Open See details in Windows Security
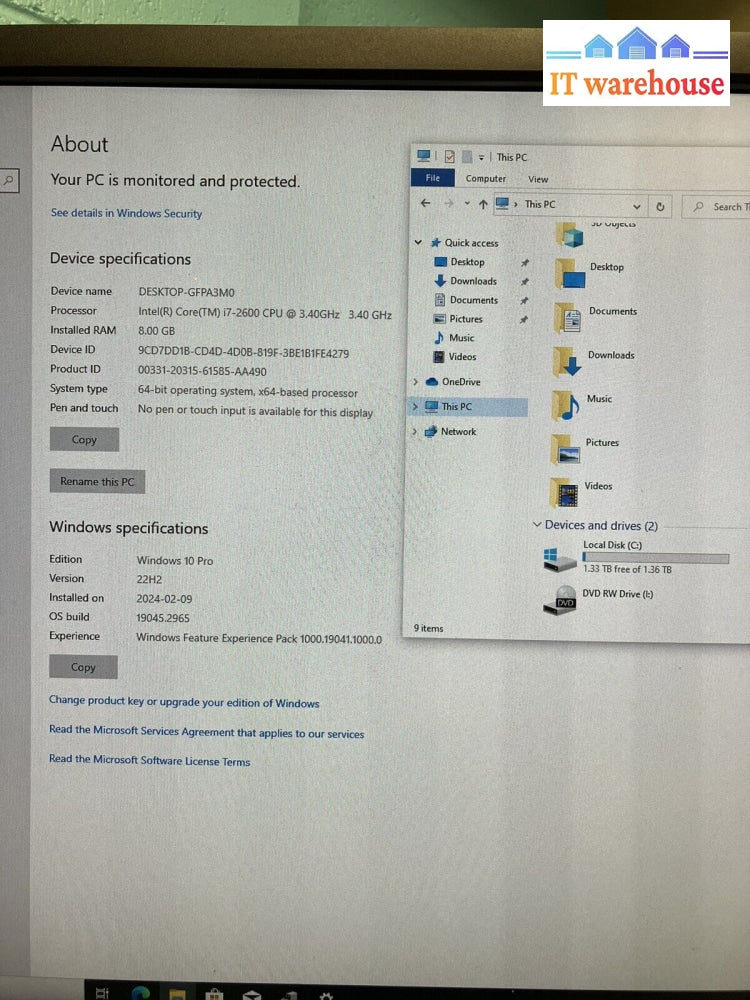 click(x=126, y=213)
